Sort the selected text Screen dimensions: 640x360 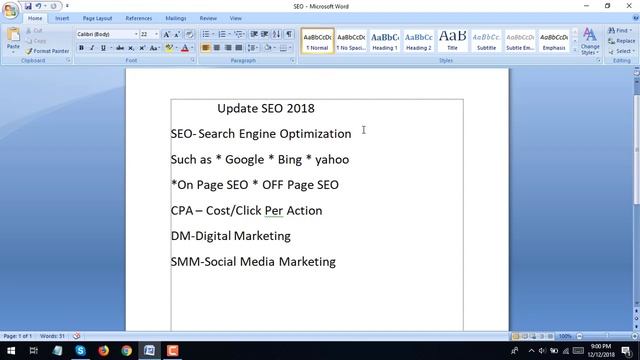click(276, 34)
